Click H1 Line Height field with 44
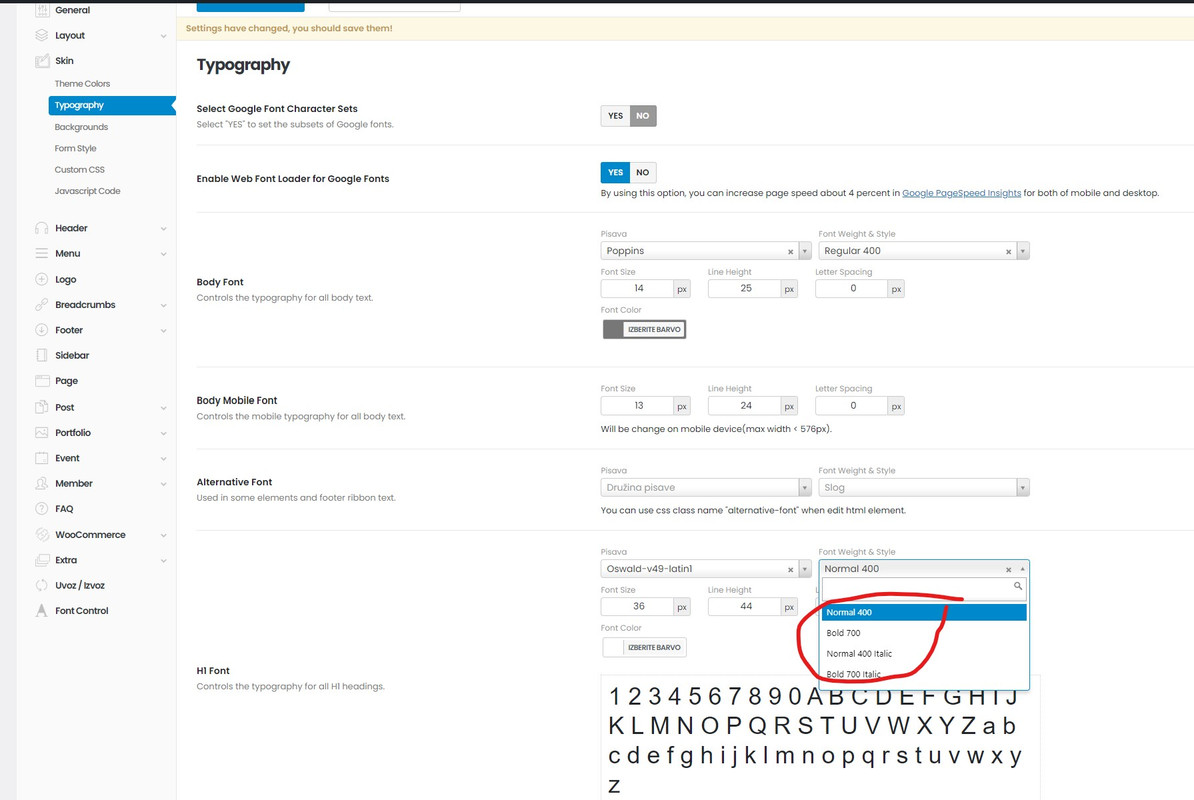The height and width of the screenshot is (800, 1194). tap(745, 607)
